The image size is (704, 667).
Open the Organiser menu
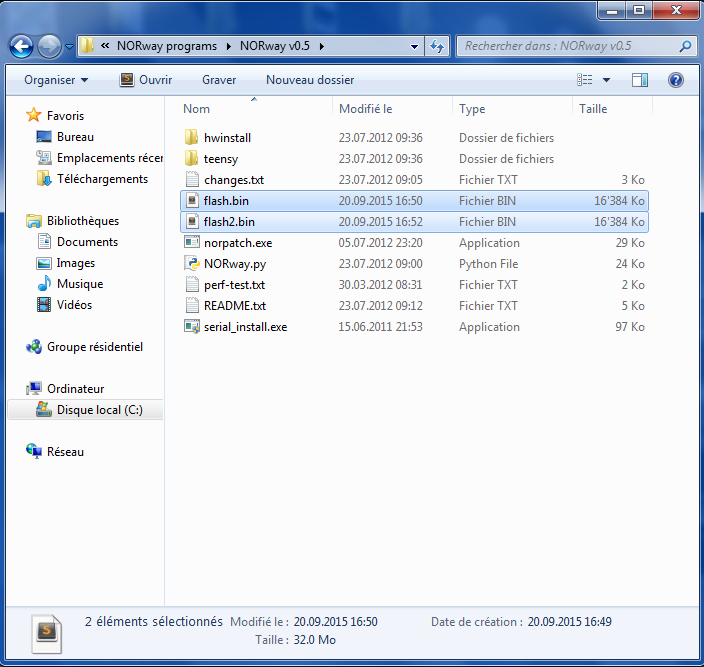point(56,80)
